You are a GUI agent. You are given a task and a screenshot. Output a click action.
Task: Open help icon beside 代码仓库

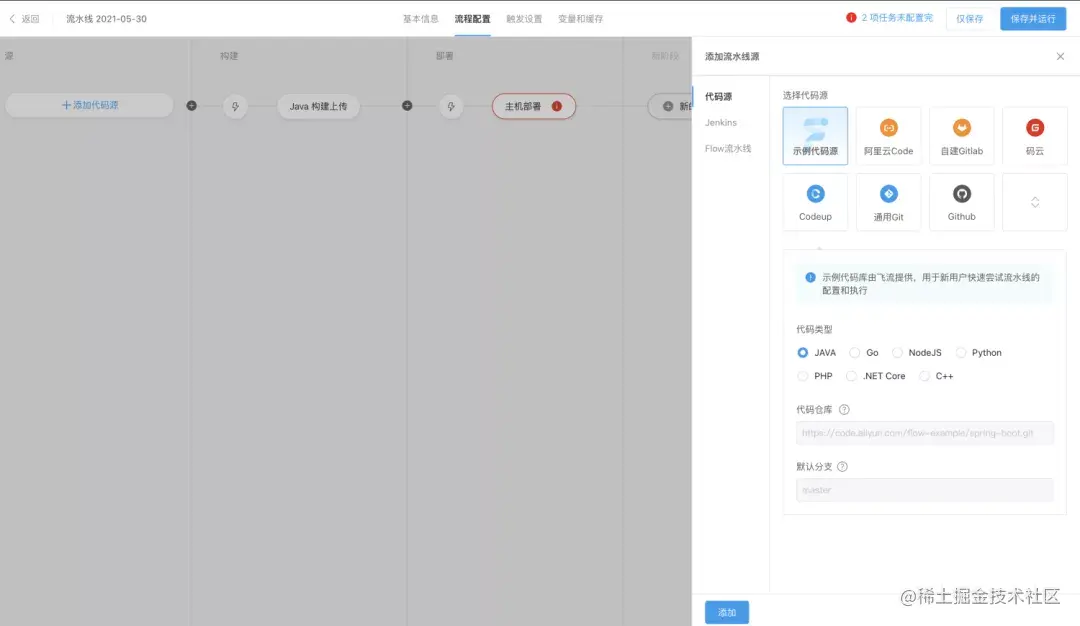point(844,410)
